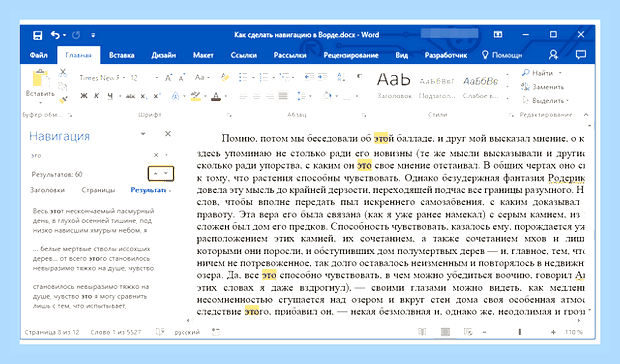Toggle underline Ч formatting
Screen dimensions: 620x364
pos(110,96)
